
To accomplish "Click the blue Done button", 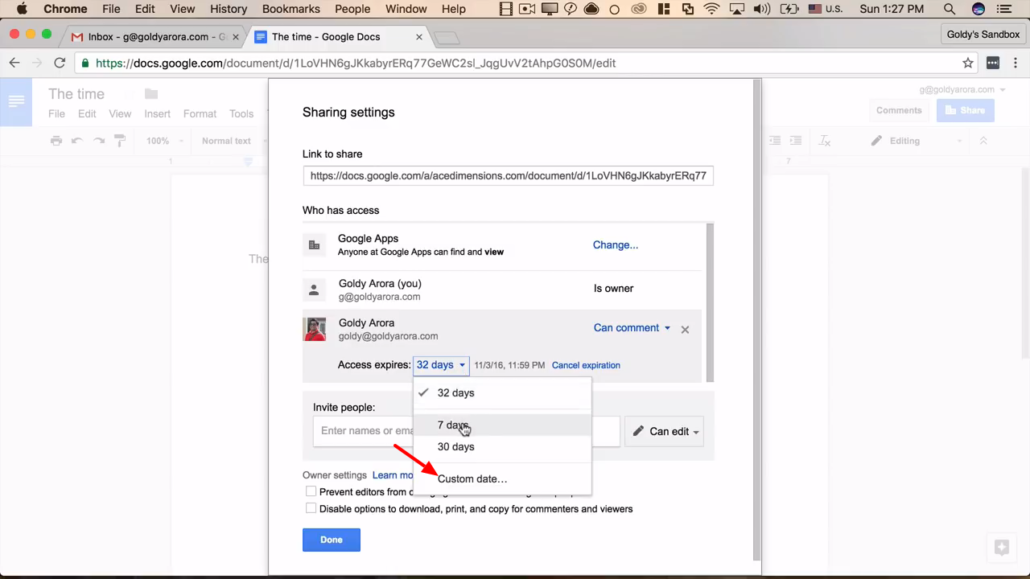I will pyautogui.click(x=331, y=540).
